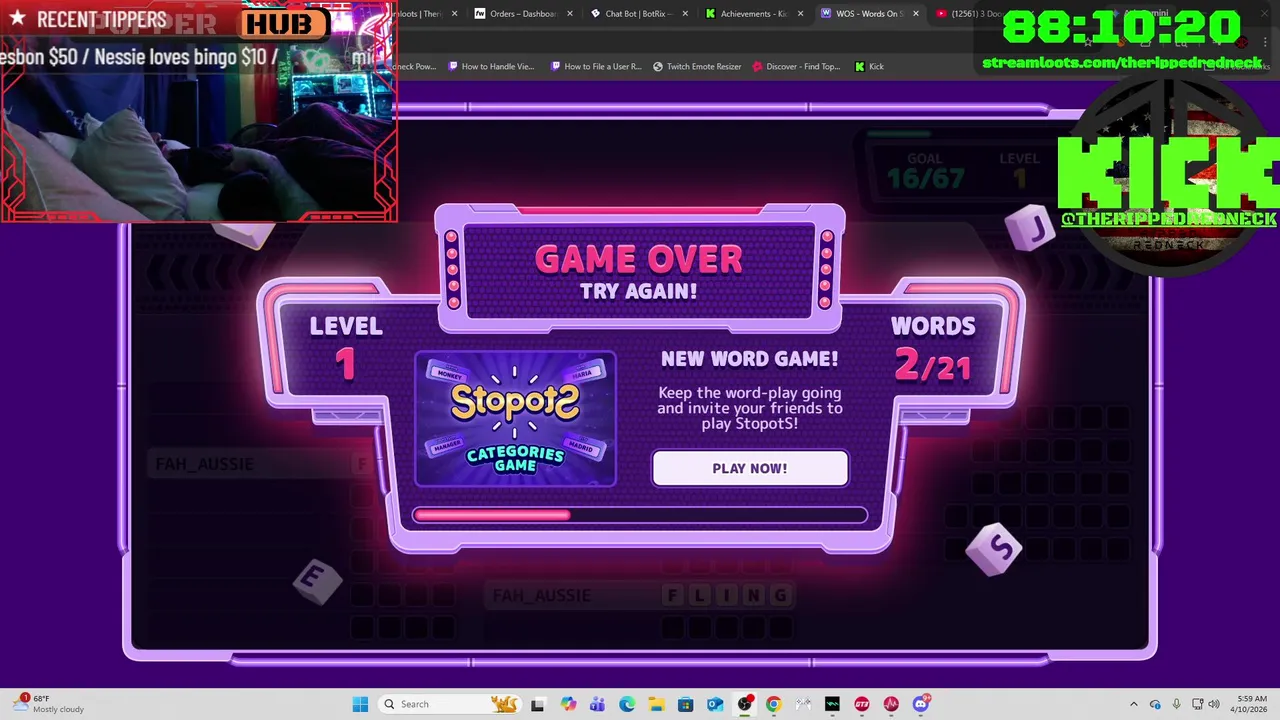This screenshot has width=1280, height=720.
Task: Open the clock showing 5:59 AM
Action: [1251, 704]
